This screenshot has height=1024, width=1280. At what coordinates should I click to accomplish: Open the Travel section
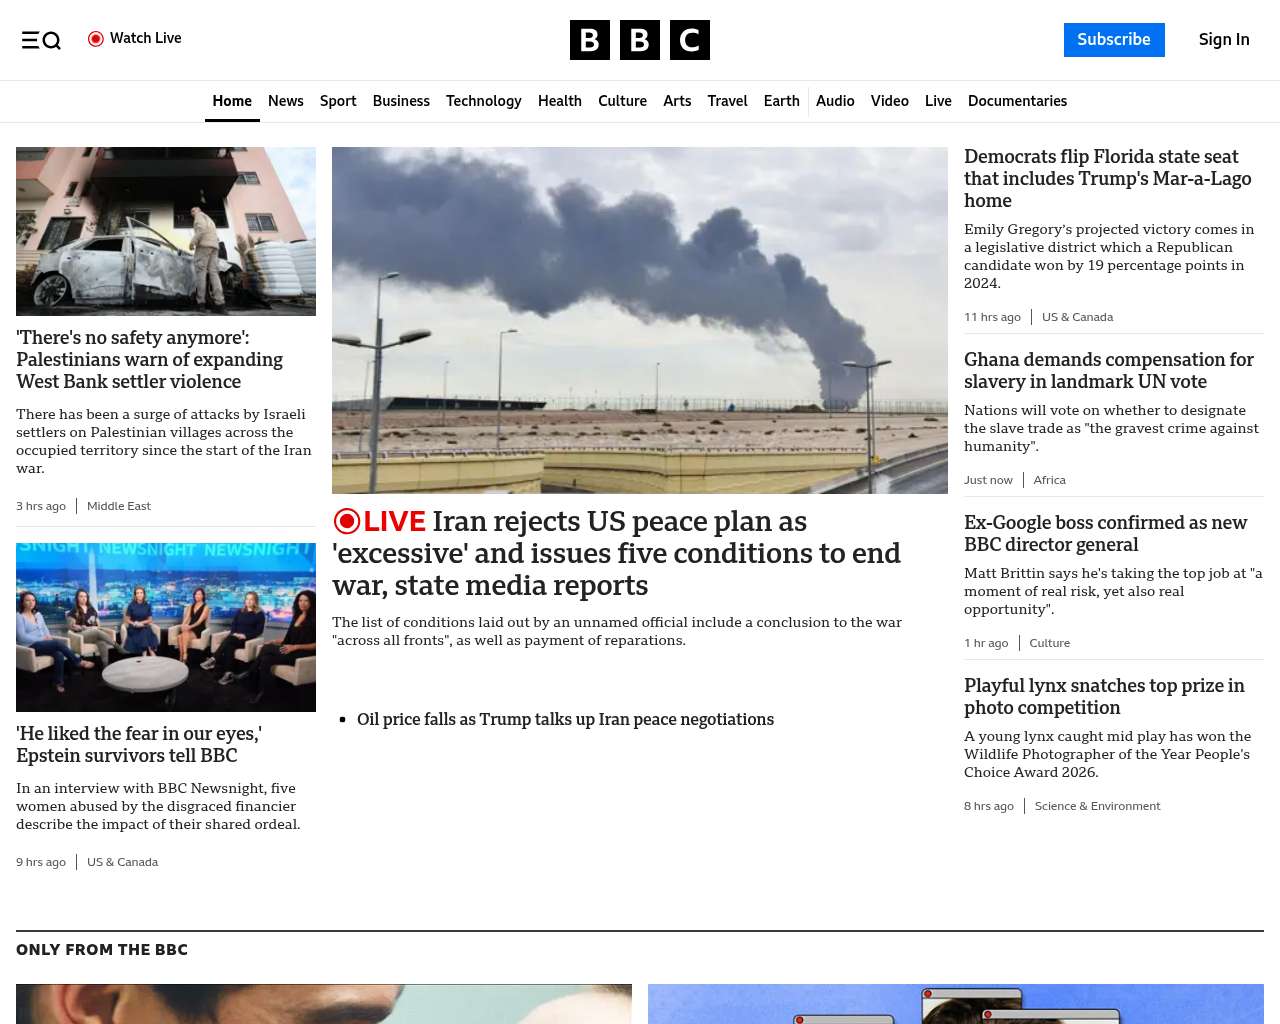pos(727,101)
